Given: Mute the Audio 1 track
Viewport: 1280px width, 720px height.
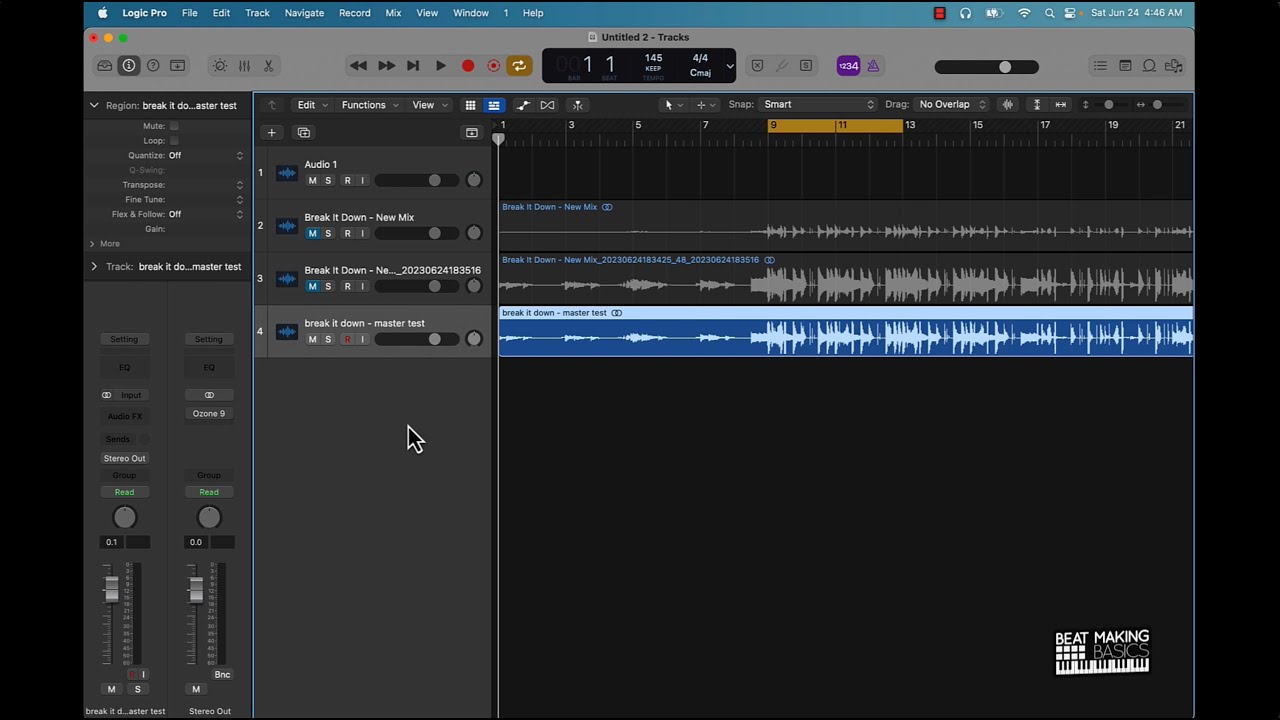Looking at the screenshot, I should tap(312, 180).
